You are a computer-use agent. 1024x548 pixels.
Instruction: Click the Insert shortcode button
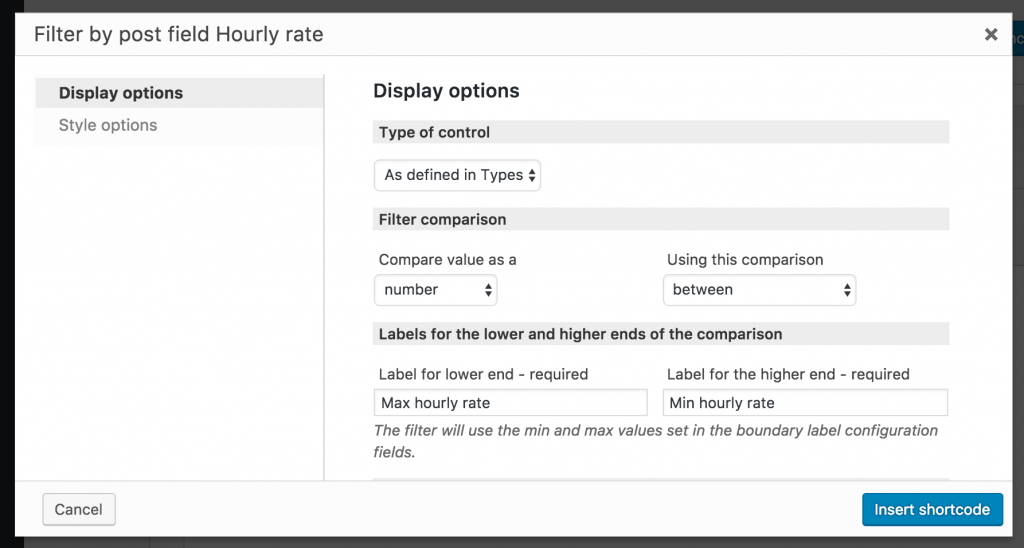[932, 509]
